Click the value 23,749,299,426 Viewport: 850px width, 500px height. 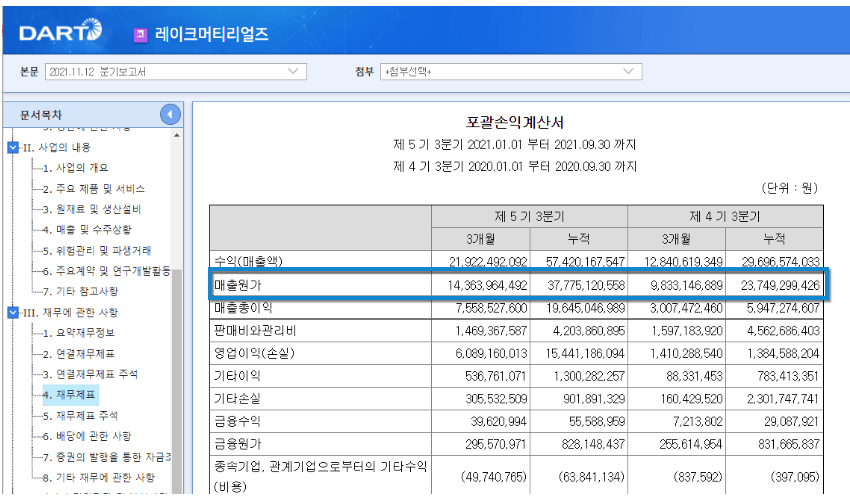(x=780, y=285)
